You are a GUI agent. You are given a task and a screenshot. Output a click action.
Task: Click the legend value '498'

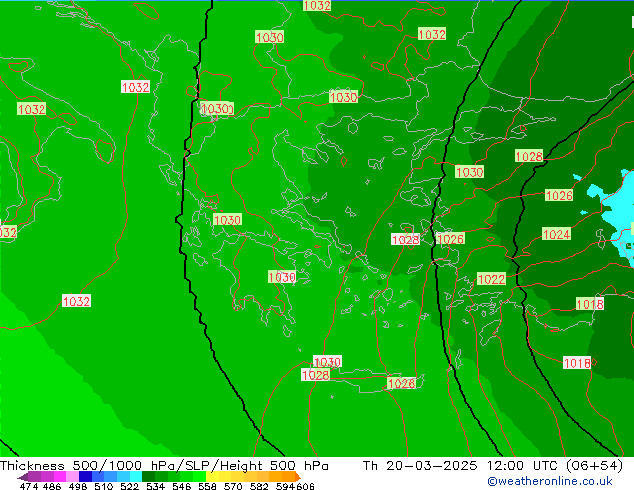coord(78,486)
